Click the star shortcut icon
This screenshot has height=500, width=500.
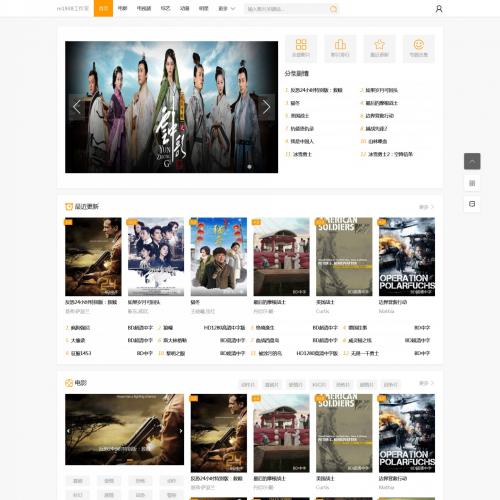pos(379,48)
